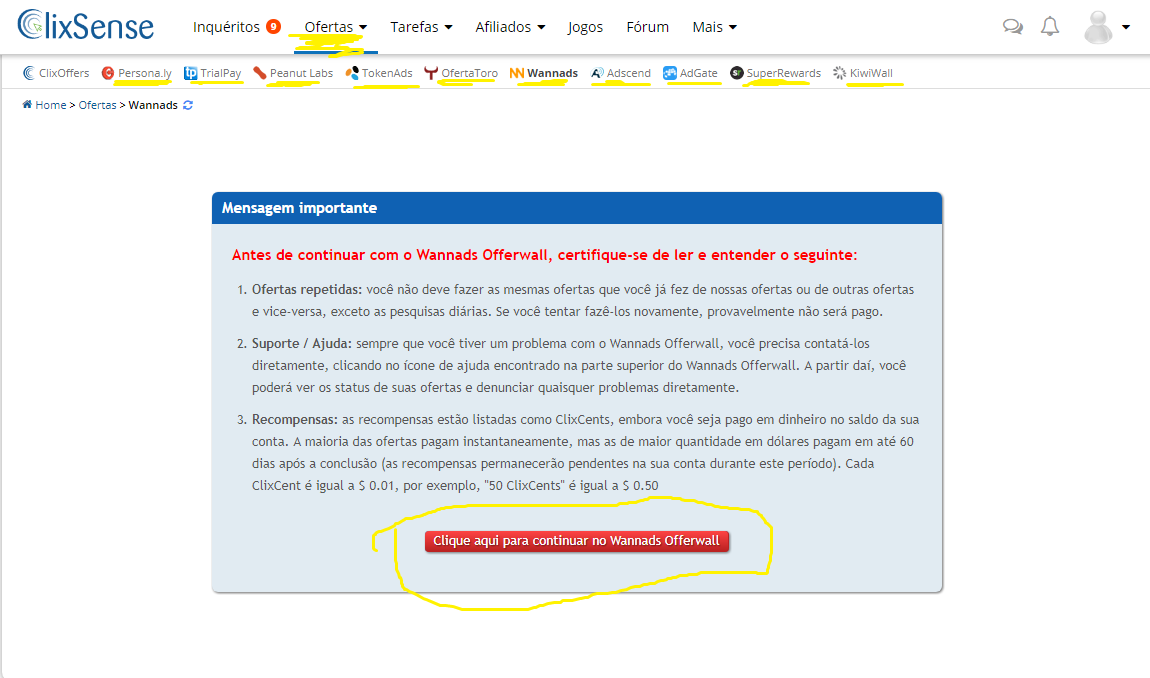Click the user avatar icon
Viewport: 1150px width, 678px height.
tap(1098, 27)
